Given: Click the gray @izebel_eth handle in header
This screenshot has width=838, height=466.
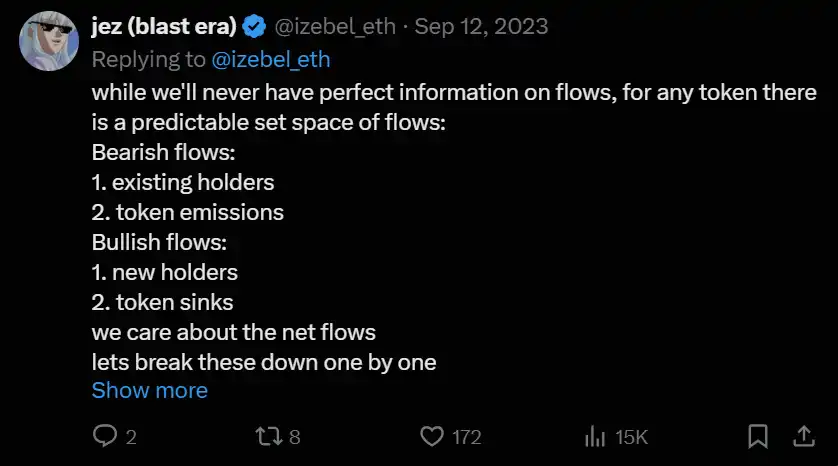Looking at the screenshot, I should (x=337, y=27).
